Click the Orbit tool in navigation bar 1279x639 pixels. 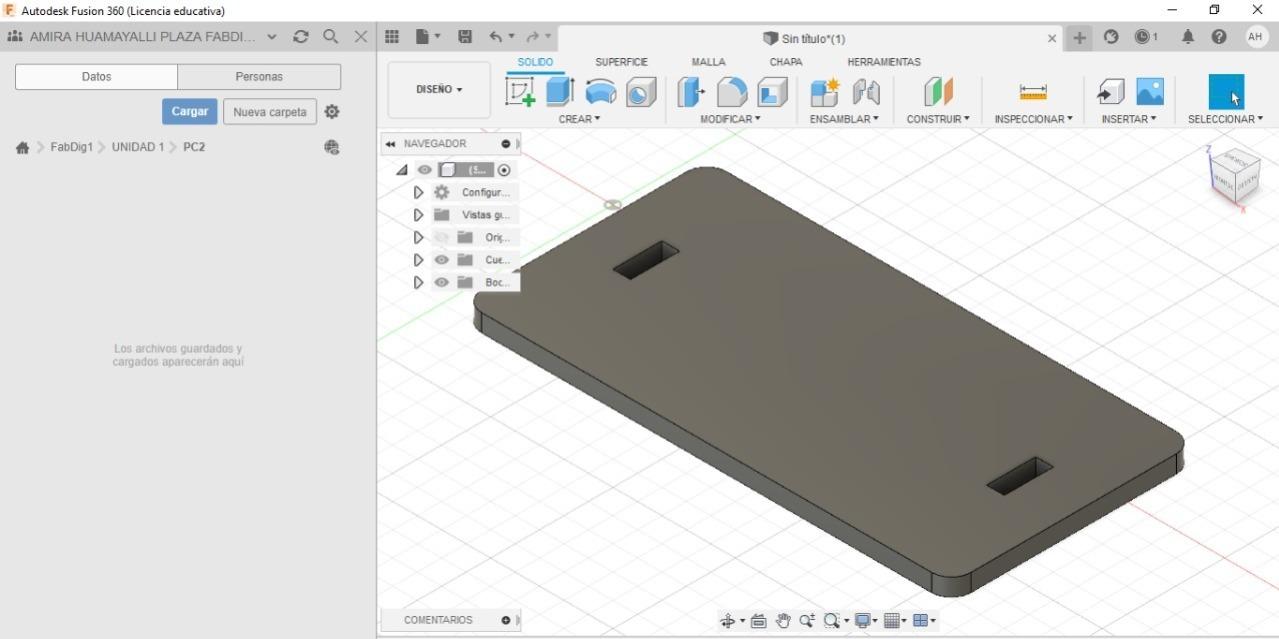pos(728,621)
